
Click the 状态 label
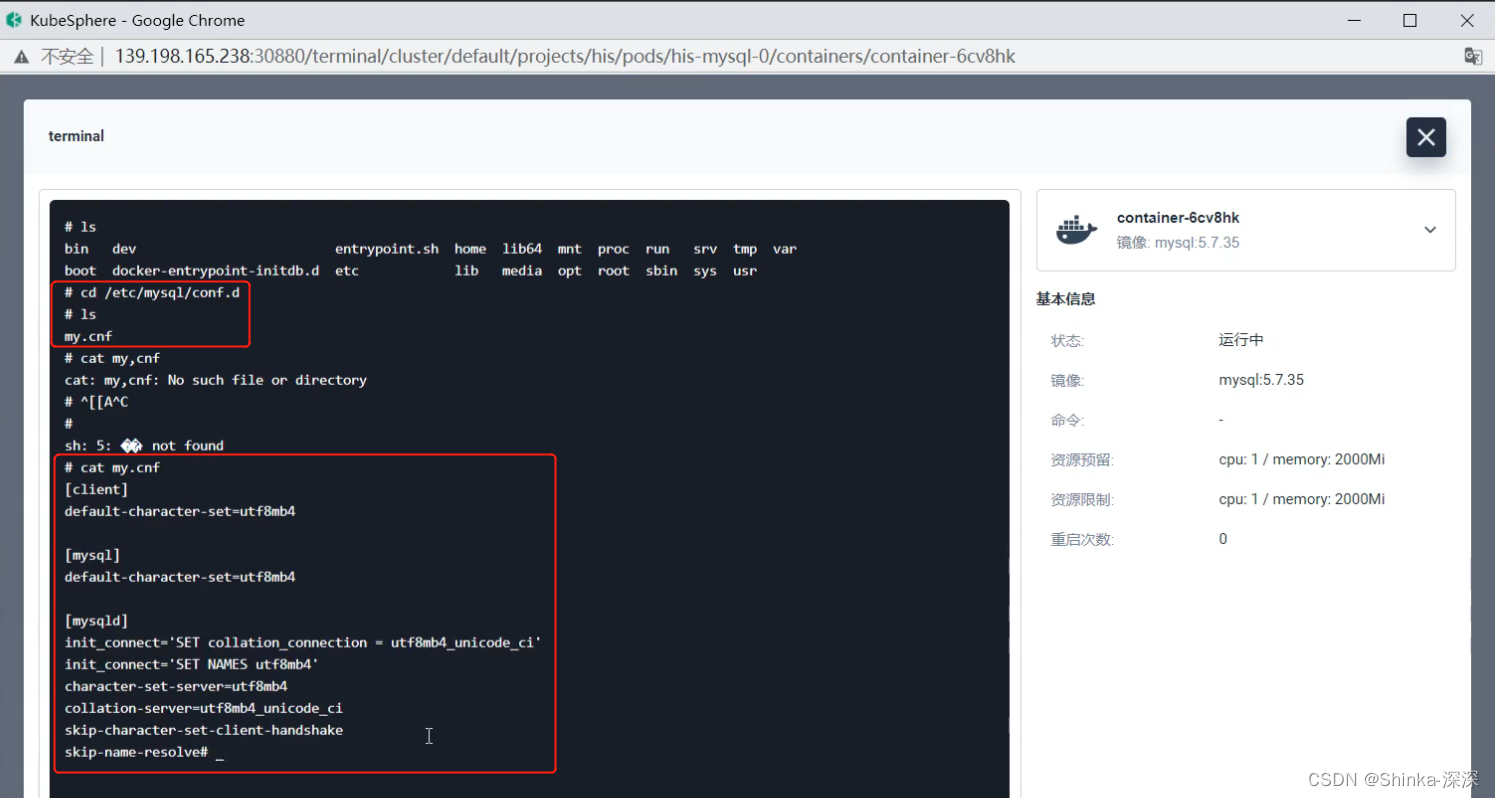point(1067,341)
